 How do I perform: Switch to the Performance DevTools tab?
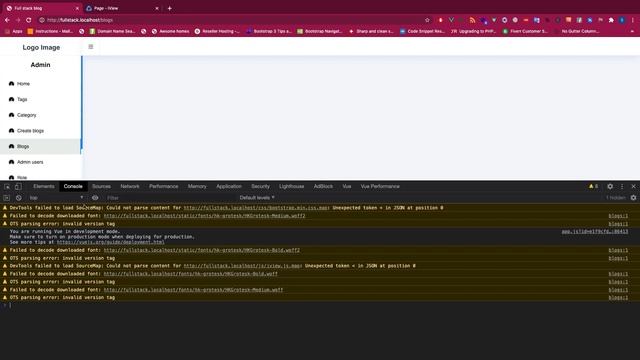164,186
